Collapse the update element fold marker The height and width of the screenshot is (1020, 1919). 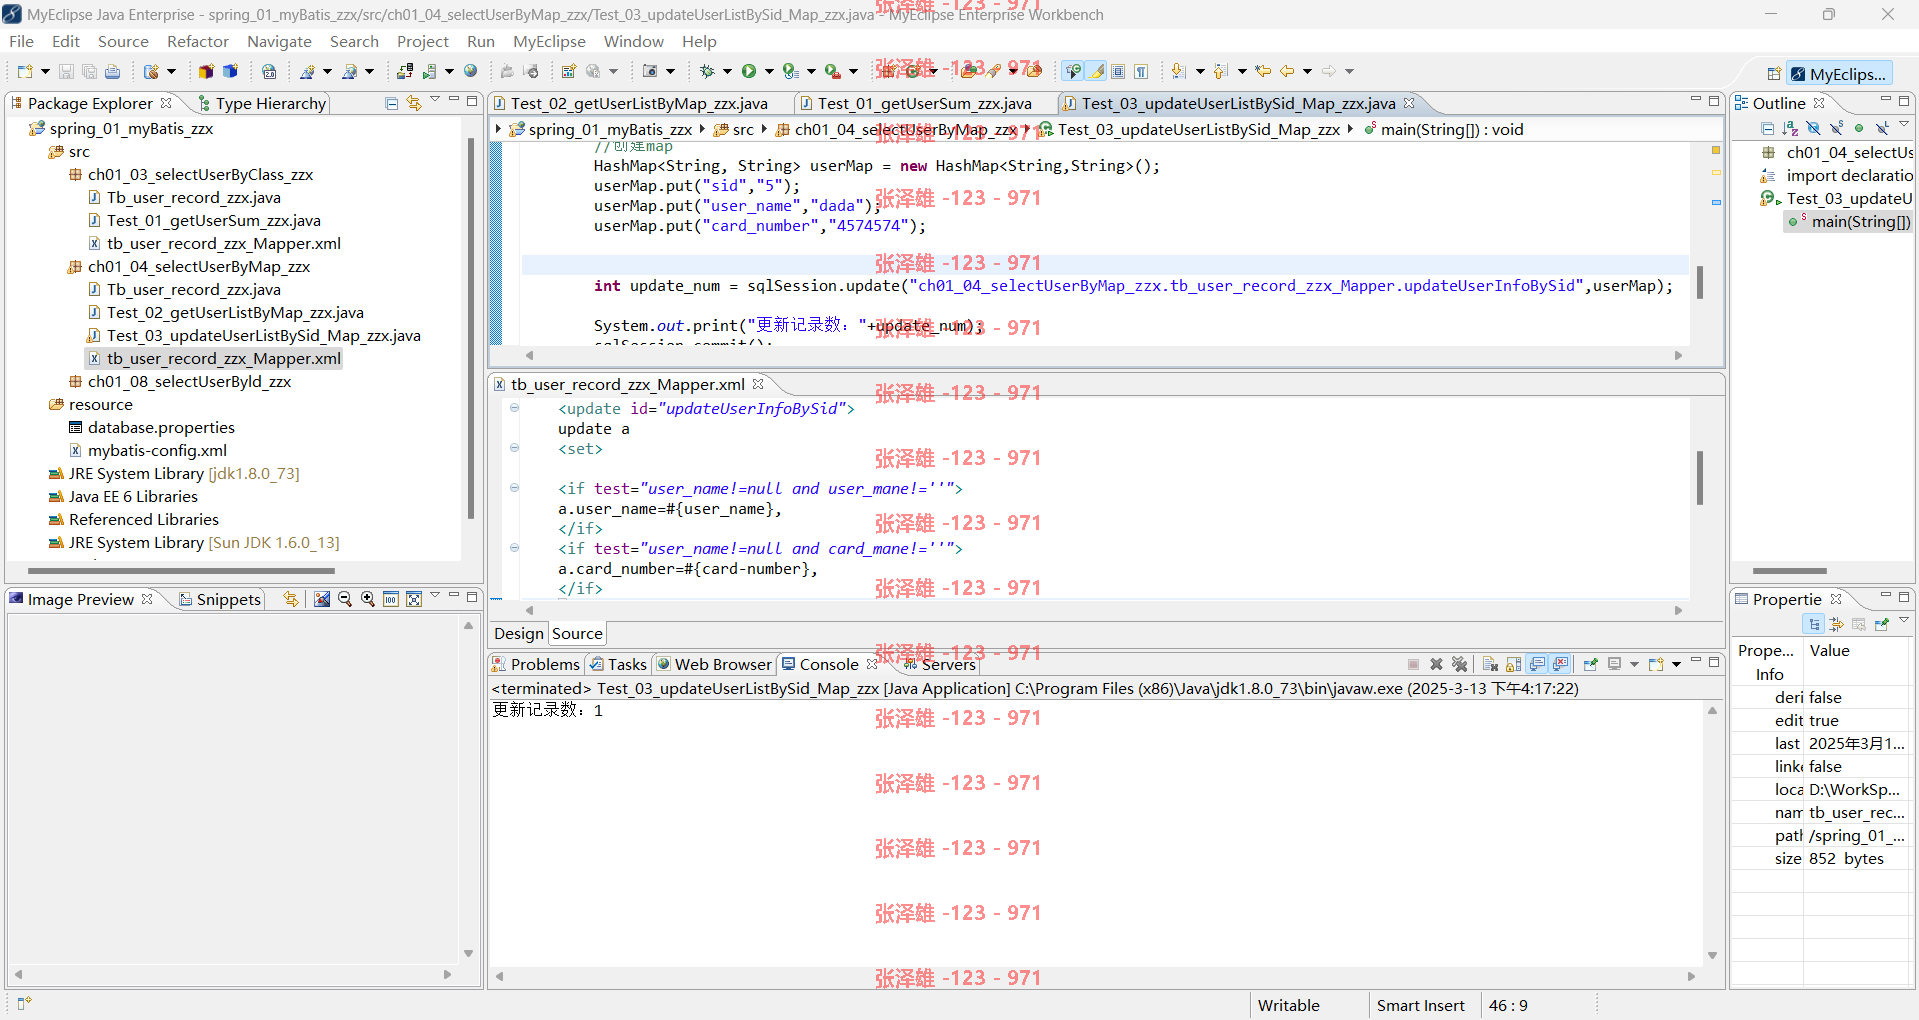tap(514, 408)
